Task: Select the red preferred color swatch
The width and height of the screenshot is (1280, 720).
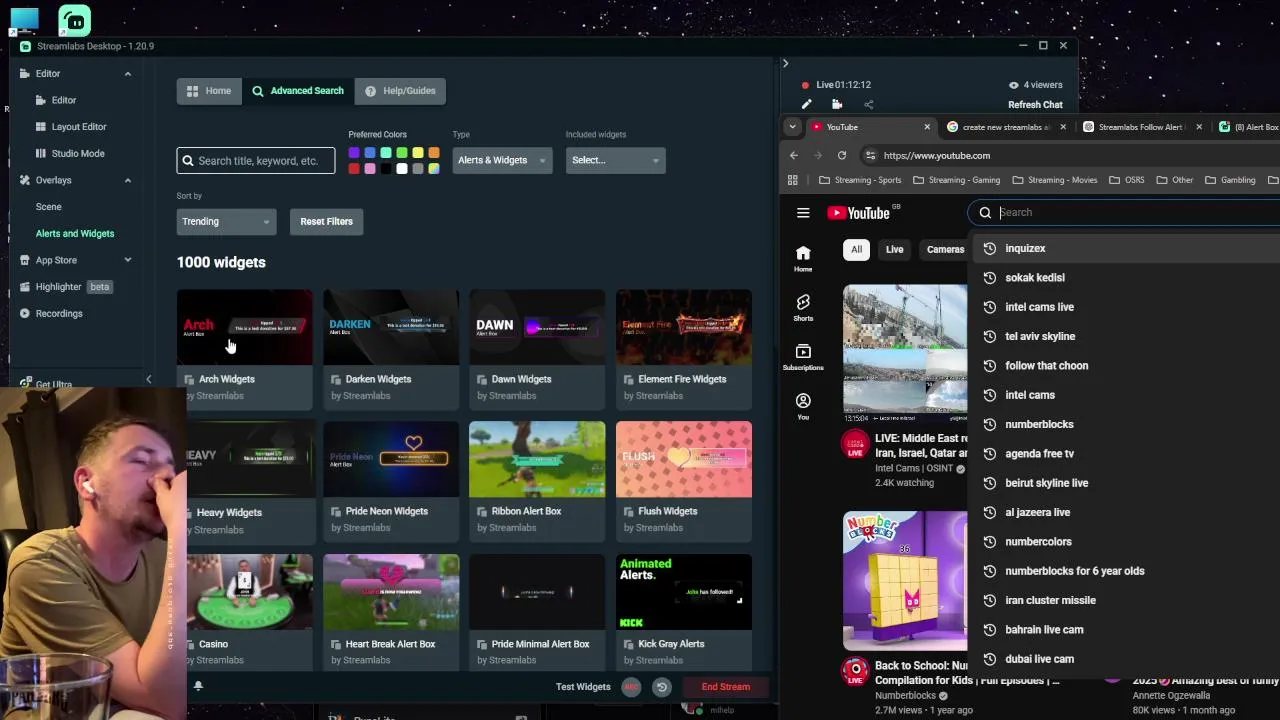Action: click(354, 169)
